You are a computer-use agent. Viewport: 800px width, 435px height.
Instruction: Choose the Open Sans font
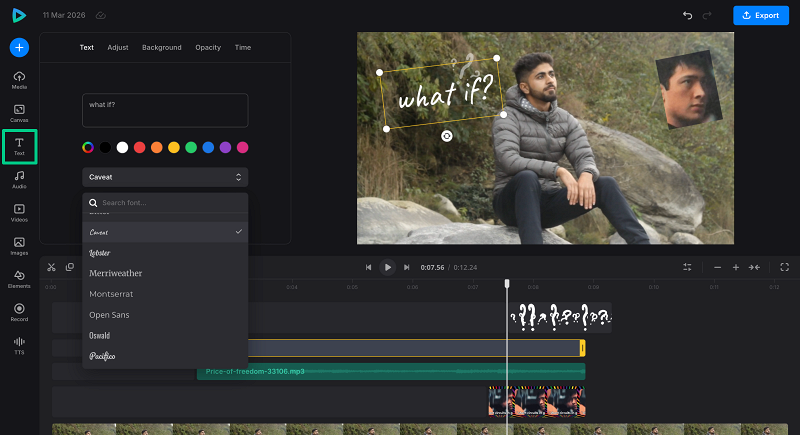coord(165,315)
